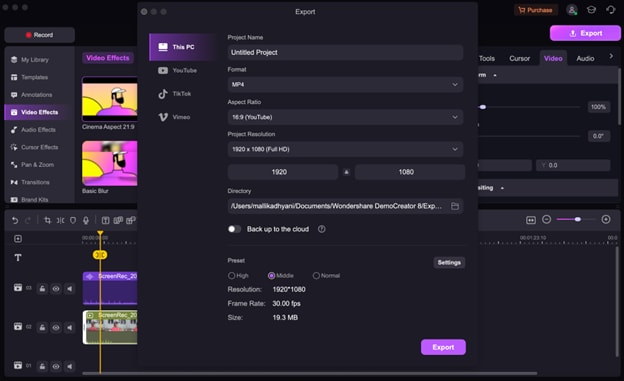
Task: Mute track 03 with its speaker icon
Action: [70, 288]
